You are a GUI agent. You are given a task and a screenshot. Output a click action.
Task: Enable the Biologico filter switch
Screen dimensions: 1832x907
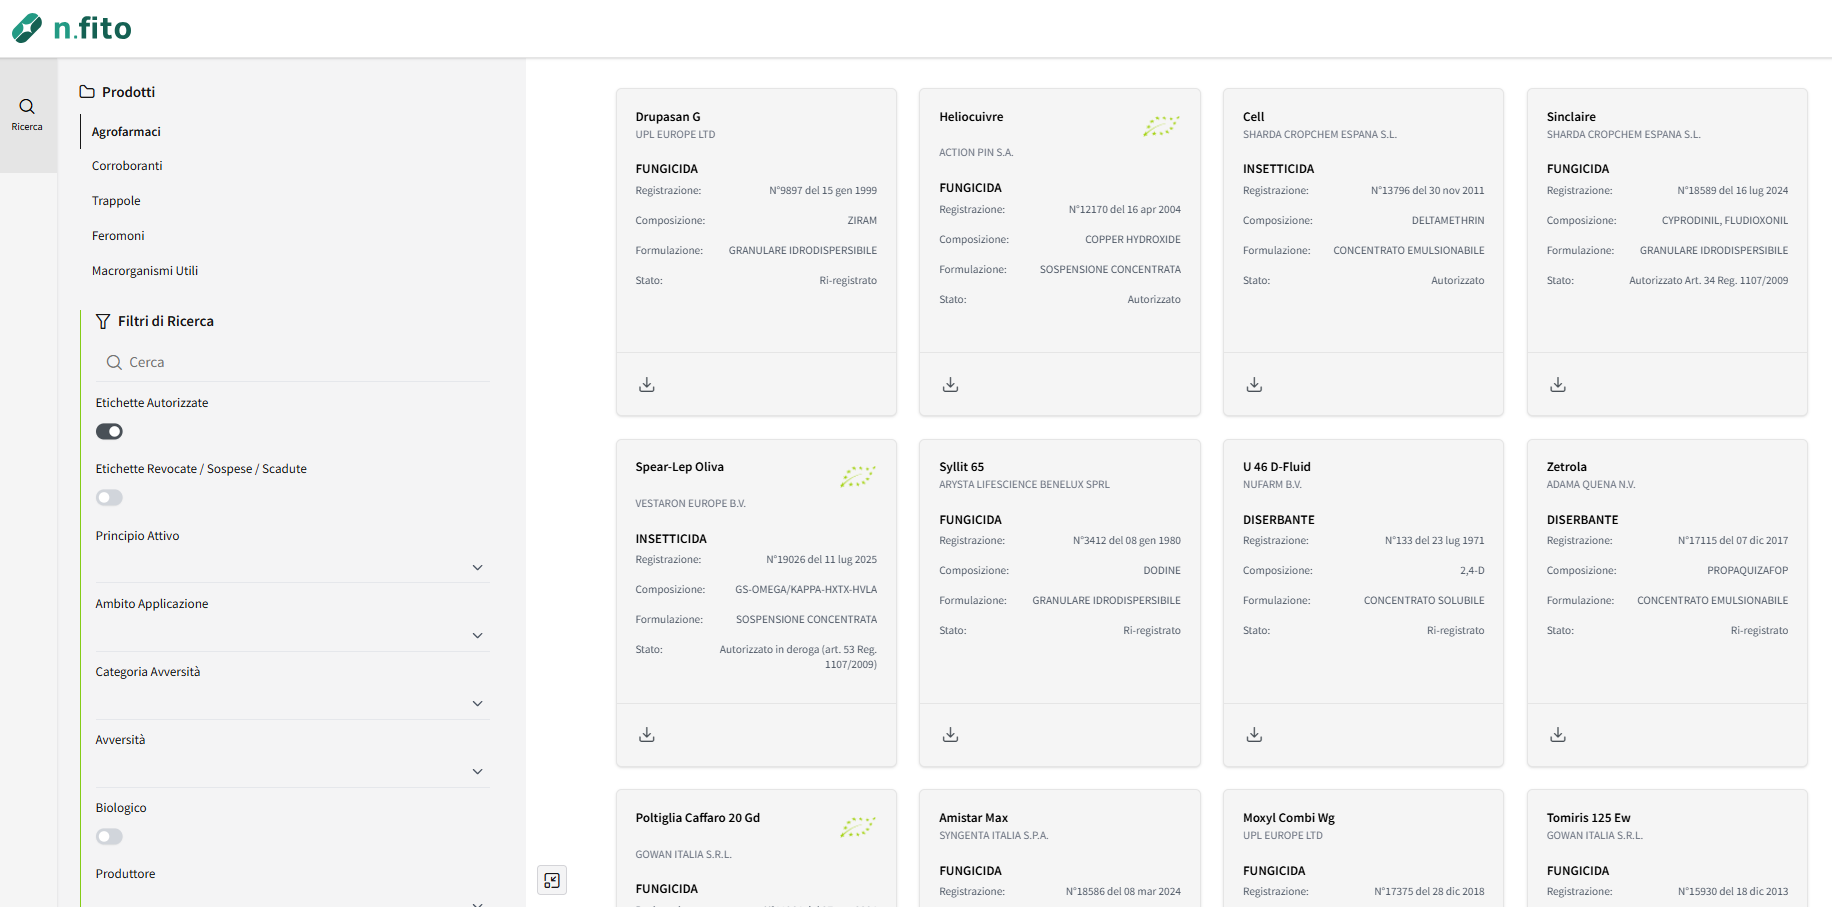pos(109,836)
